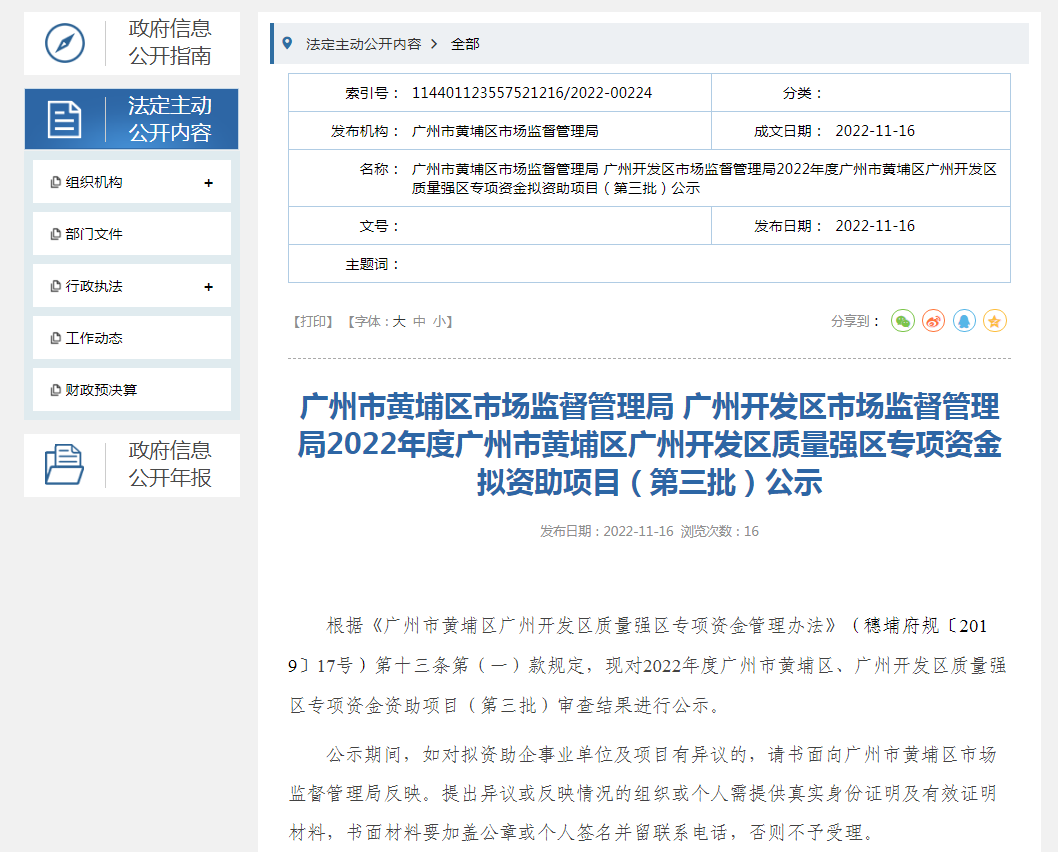Share article via the QQ icon

(x=964, y=321)
